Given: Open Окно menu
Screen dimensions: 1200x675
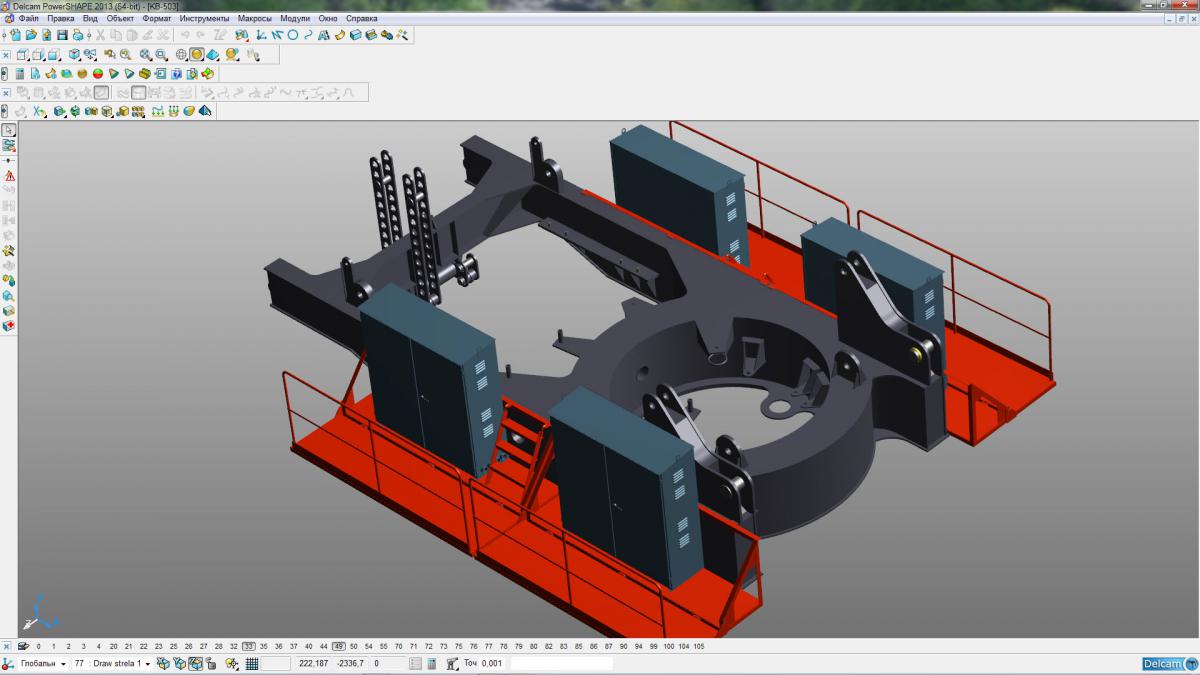Looking at the screenshot, I should (328, 18).
